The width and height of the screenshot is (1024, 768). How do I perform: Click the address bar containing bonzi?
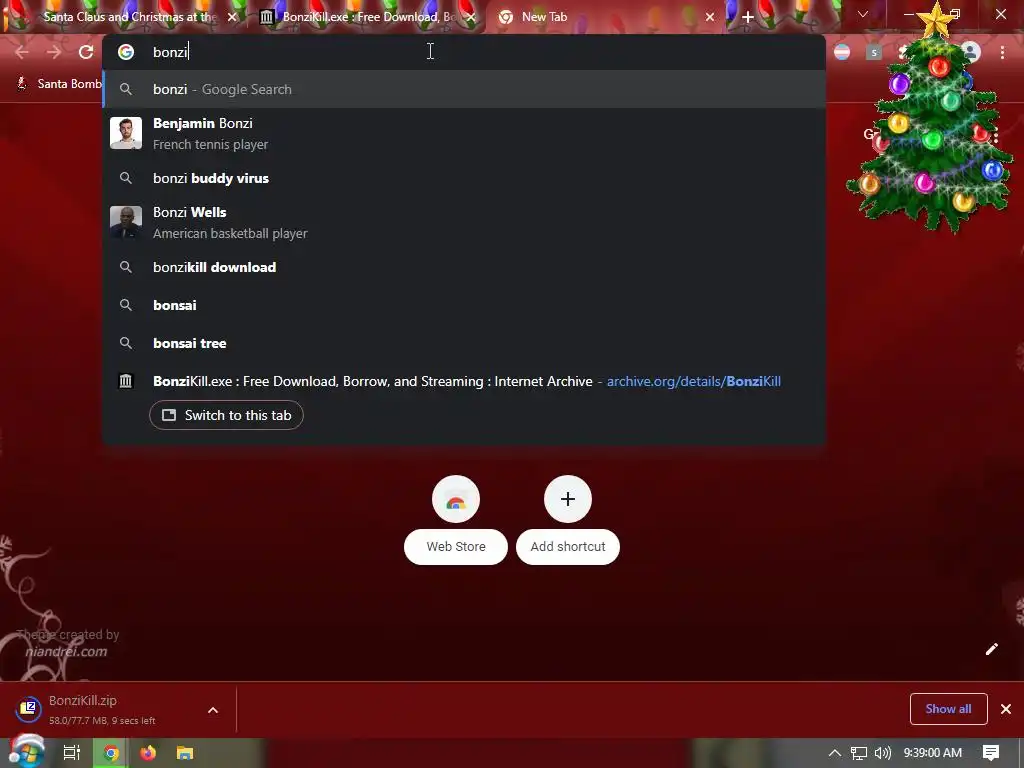[x=464, y=52]
